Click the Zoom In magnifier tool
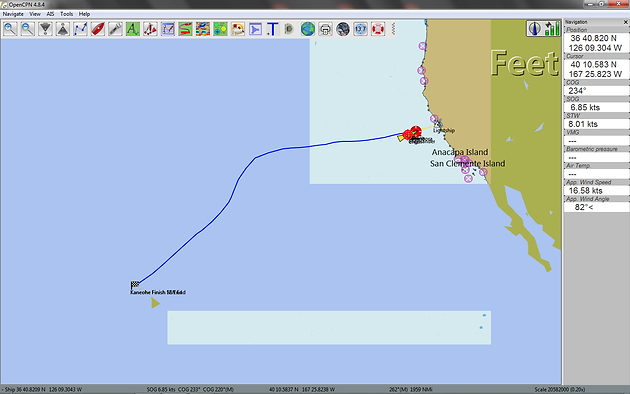The width and height of the screenshot is (630, 394). pos(10,29)
